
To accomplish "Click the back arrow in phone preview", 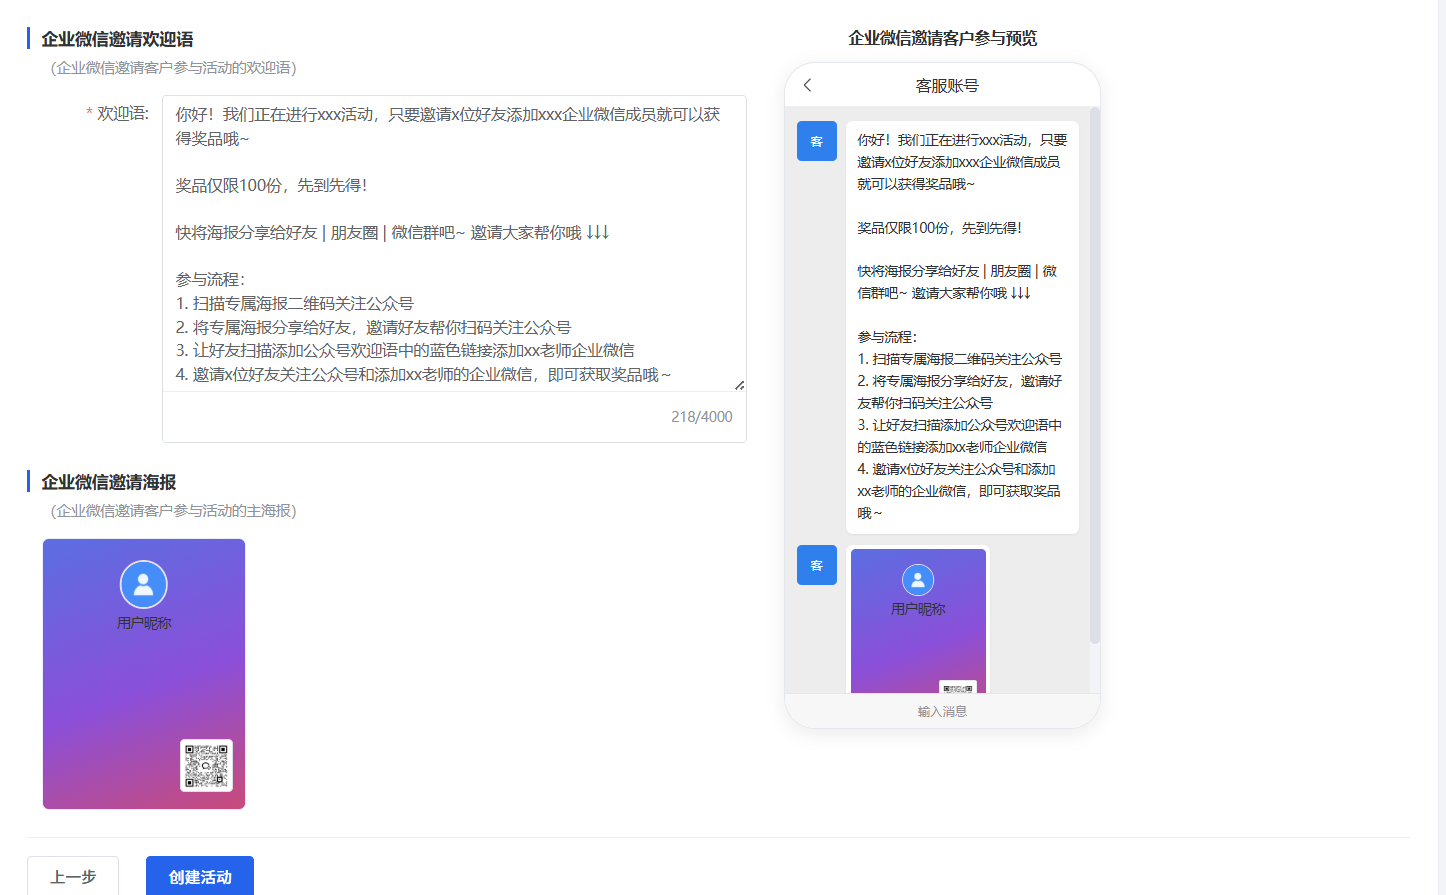I will pyautogui.click(x=807, y=85).
